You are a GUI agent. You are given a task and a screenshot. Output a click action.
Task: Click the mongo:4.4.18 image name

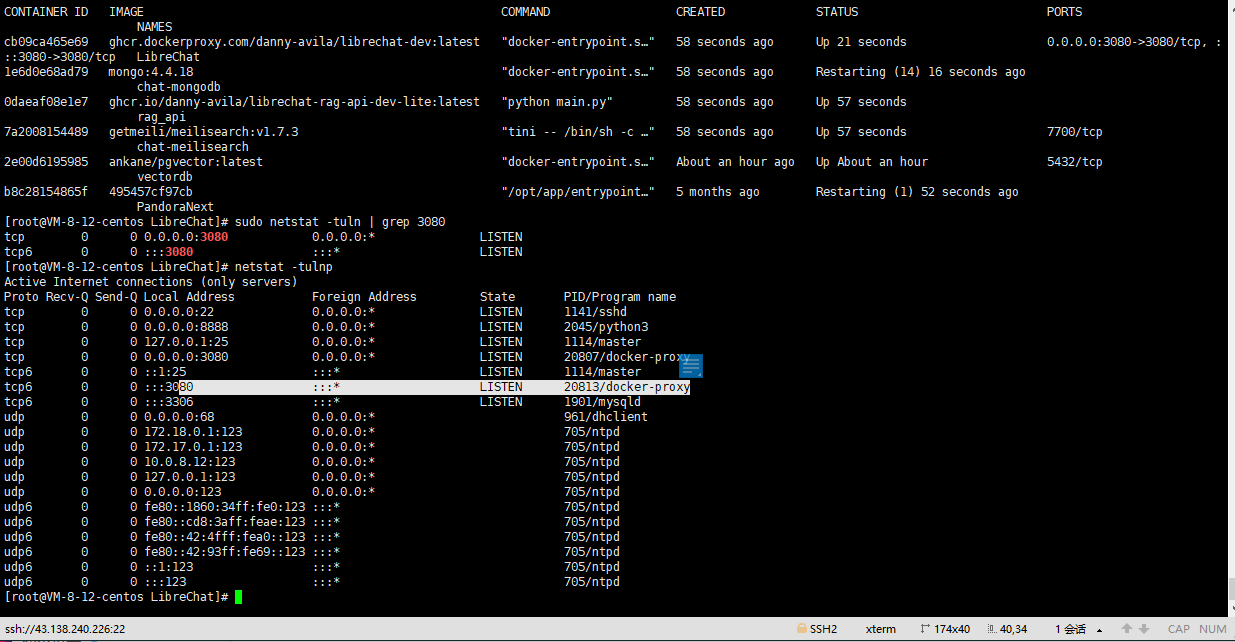coord(151,72)
